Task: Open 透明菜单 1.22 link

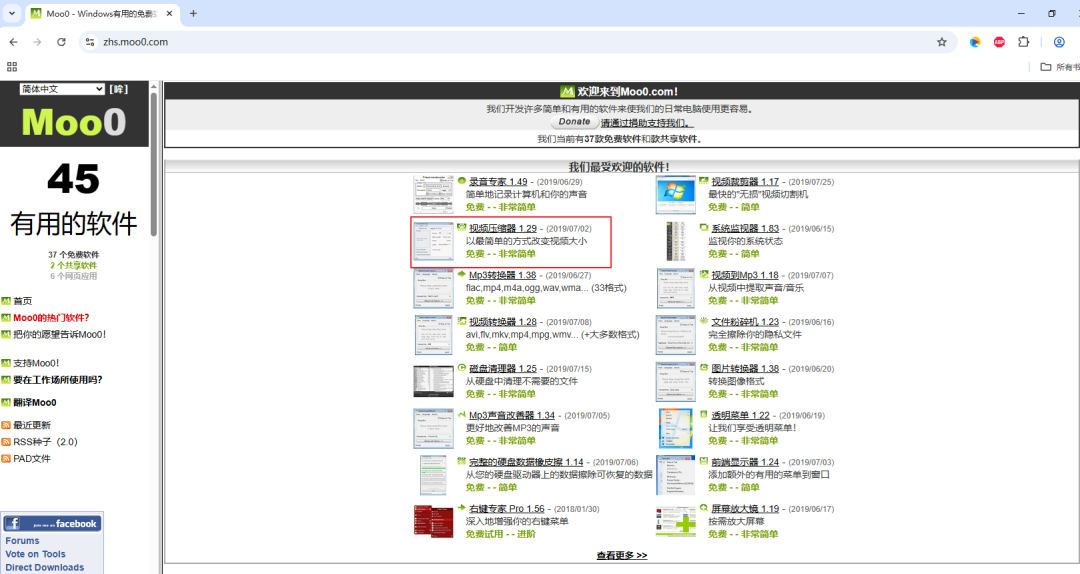Action: [740, 416]
